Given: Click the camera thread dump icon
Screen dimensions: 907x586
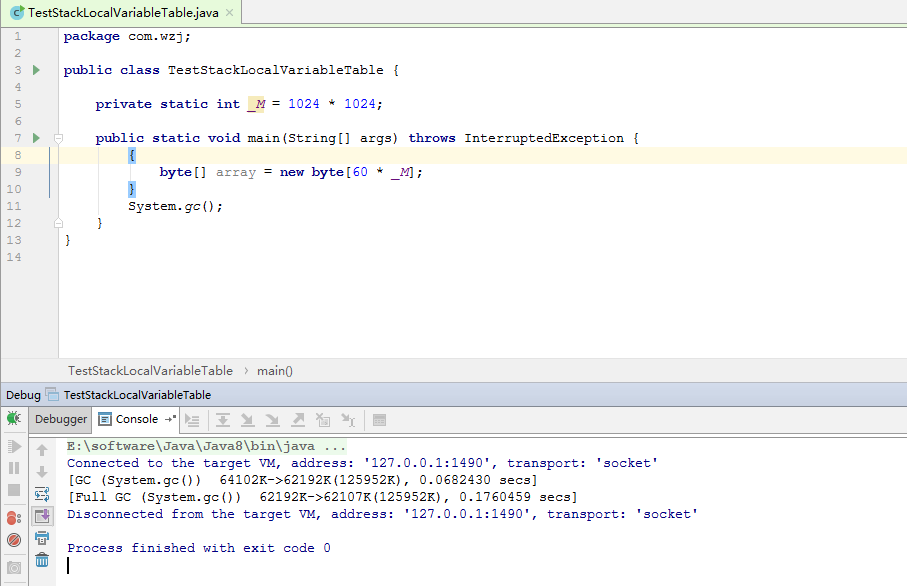Looking at the screenshot, I should (14, 568).
